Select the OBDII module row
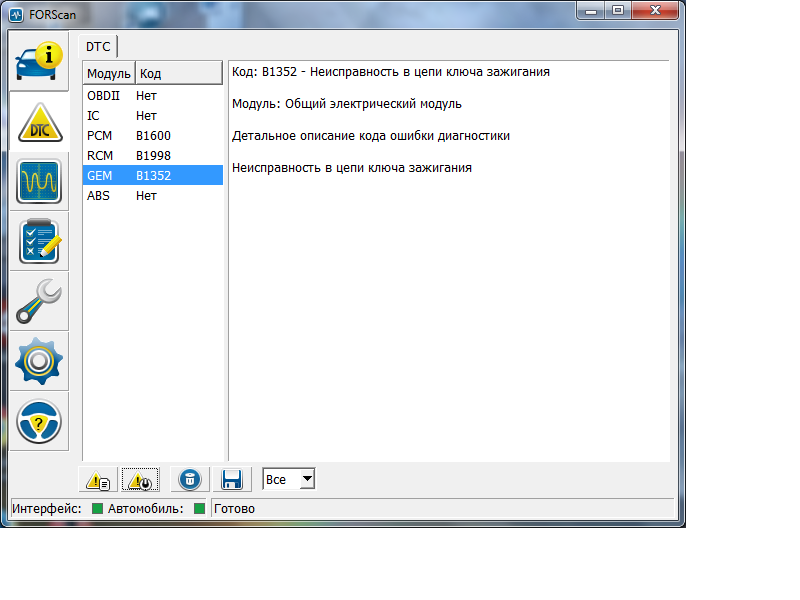Image resolution: width=800 pixels, height=600 pixels. click(x=152, y=95)
